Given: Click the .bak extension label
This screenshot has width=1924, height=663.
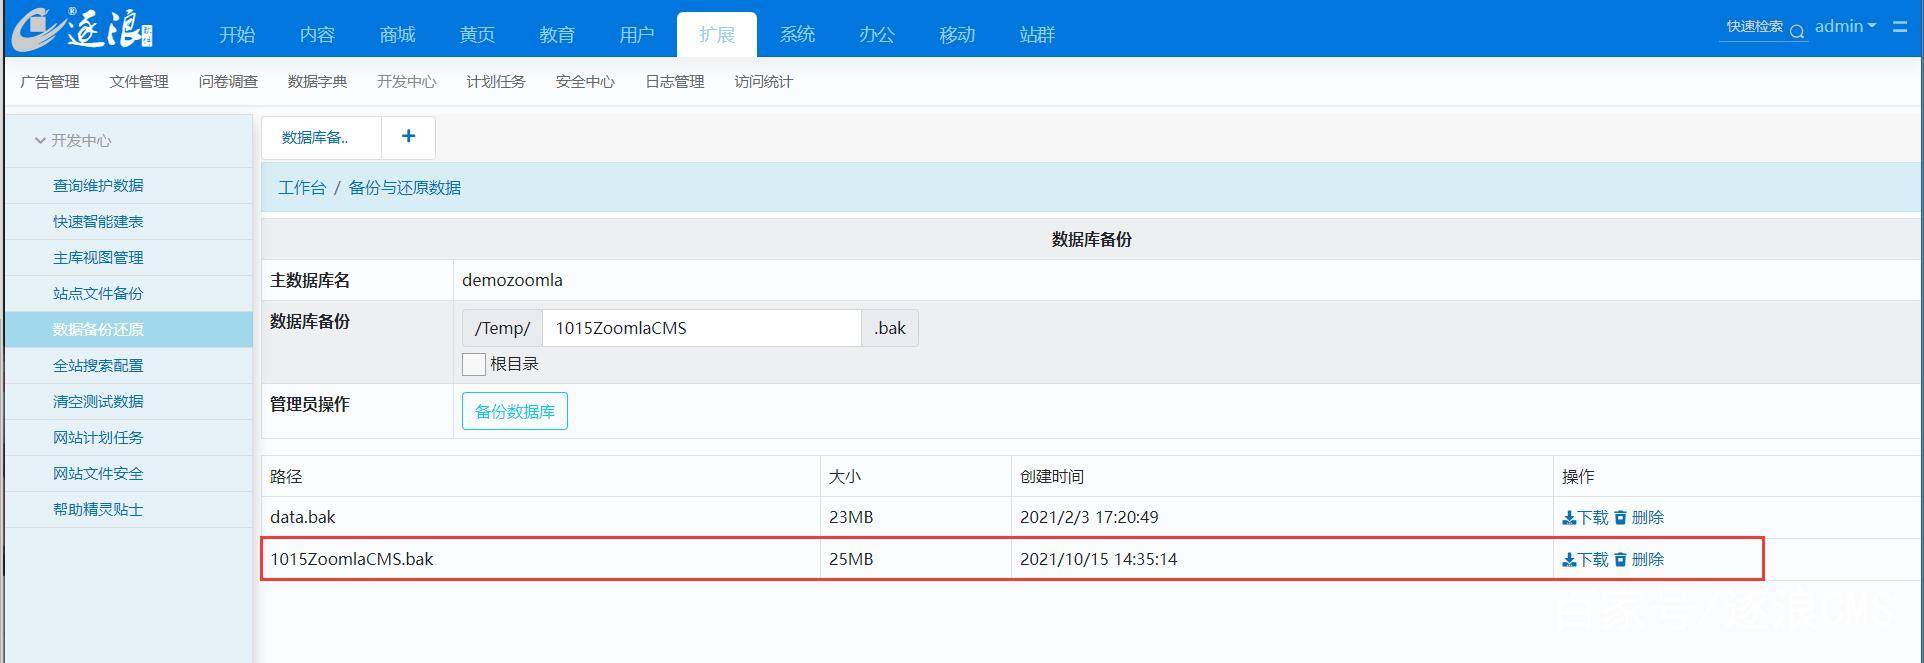Looking at the screenshot, I should click(x=890, y=328).
